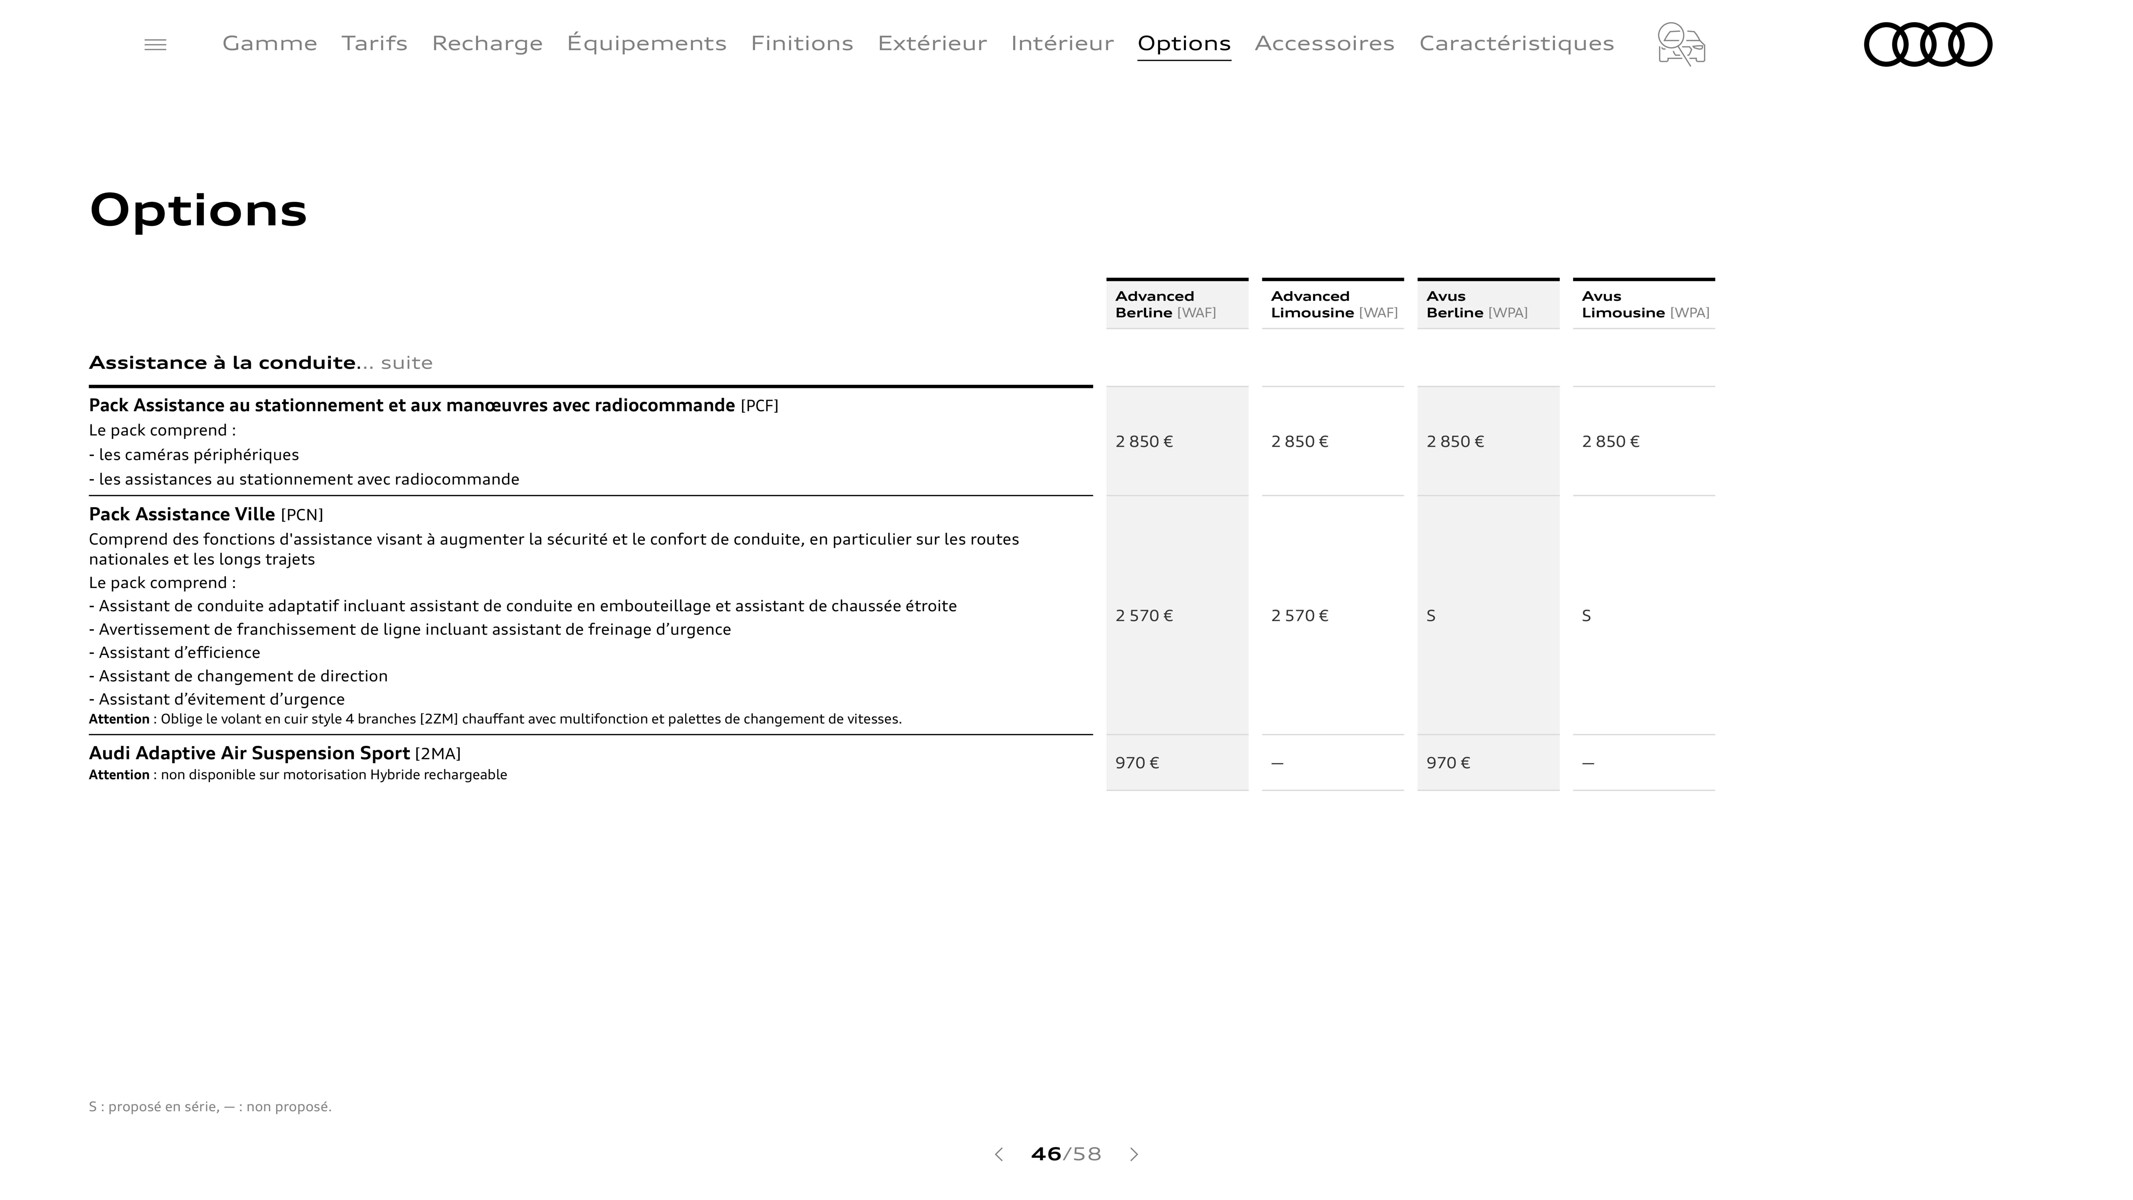
Task: Click the dealer consultation car icon
Action: pyautogui.click(x=1681, y=44)
